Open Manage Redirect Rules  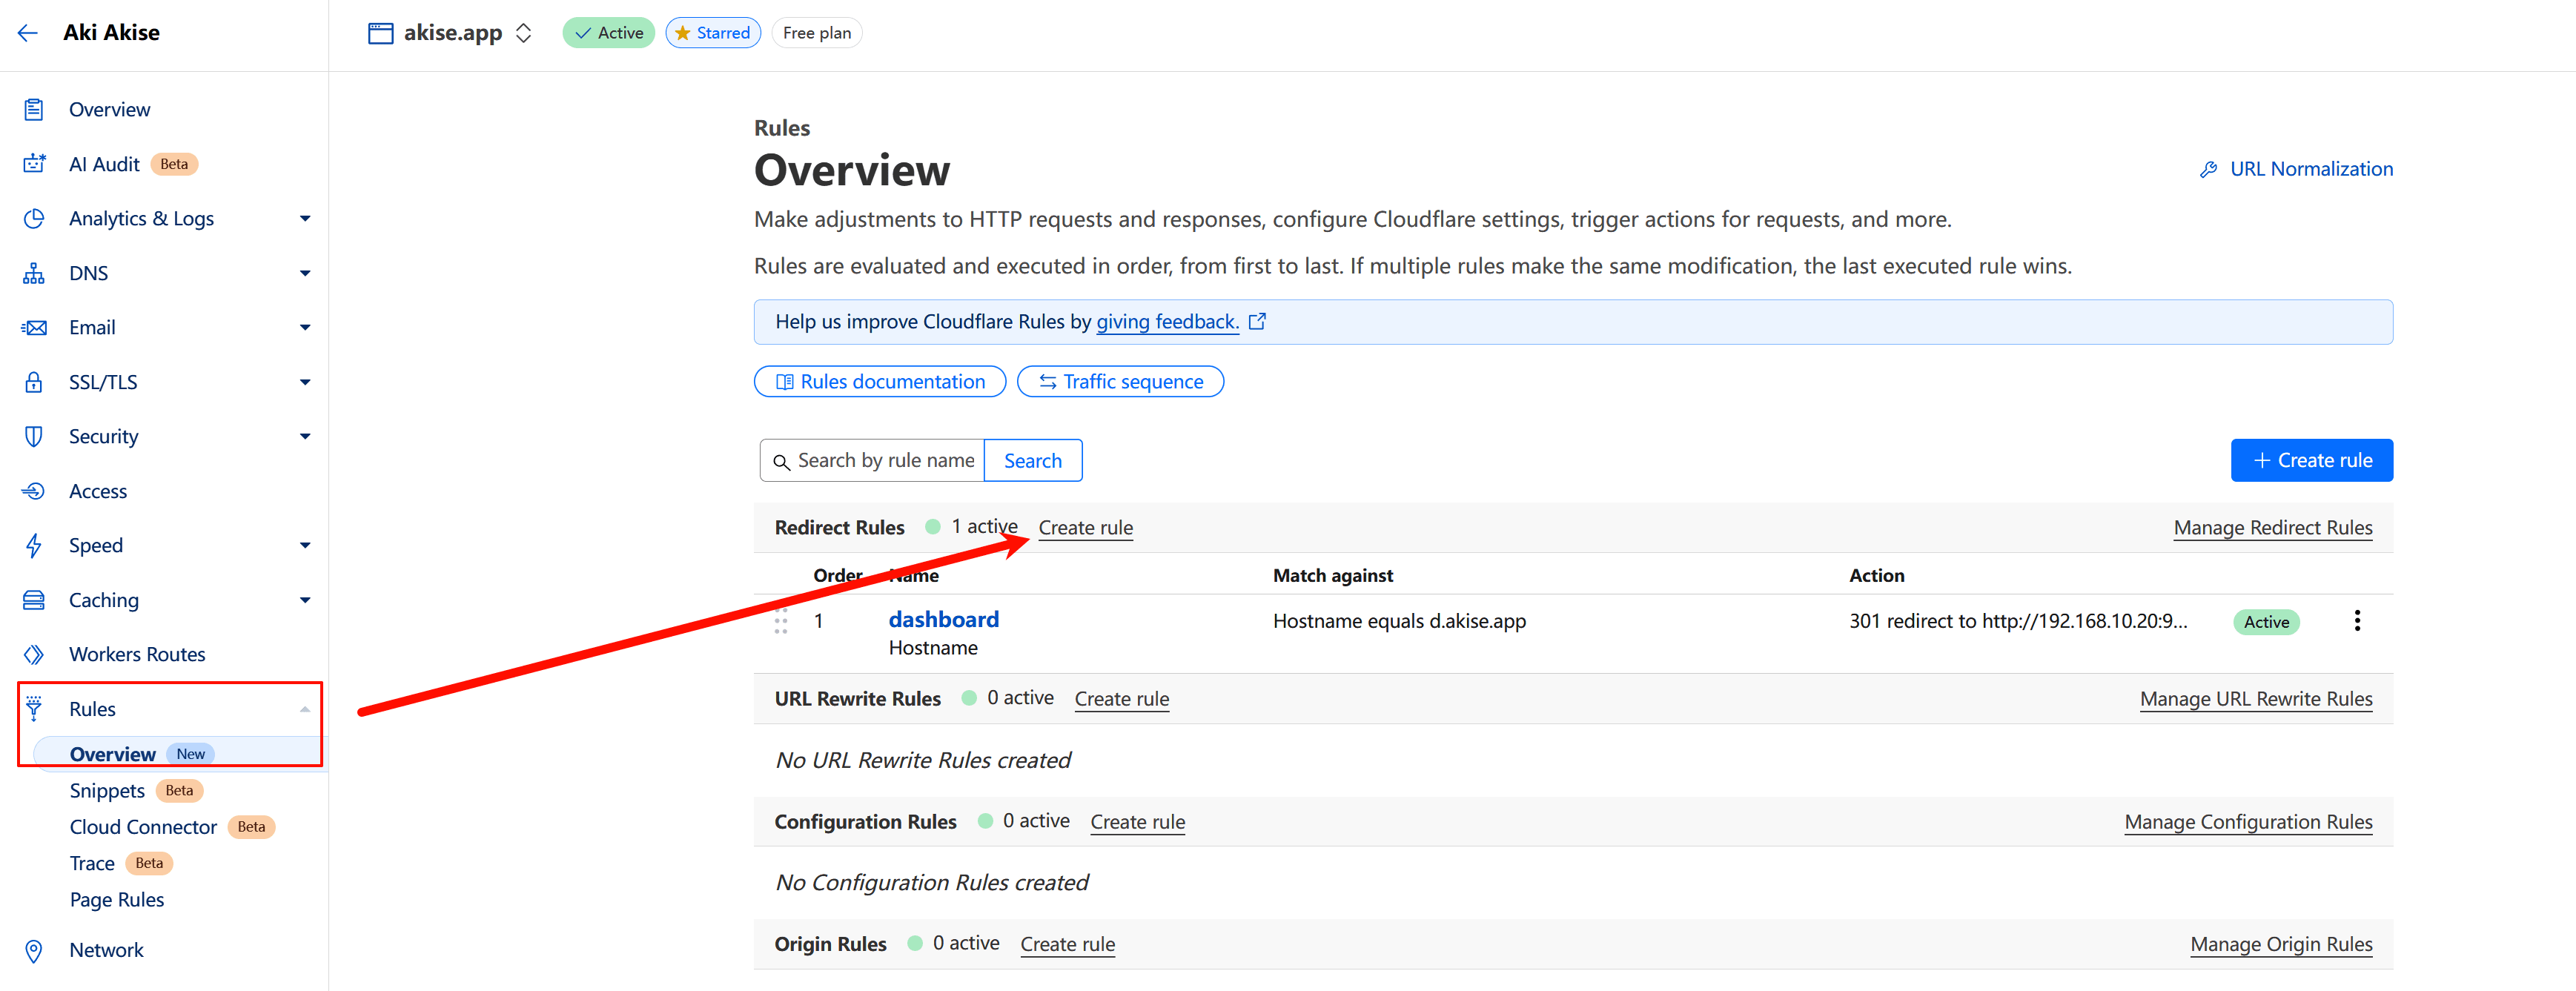tap(2272, 528)
